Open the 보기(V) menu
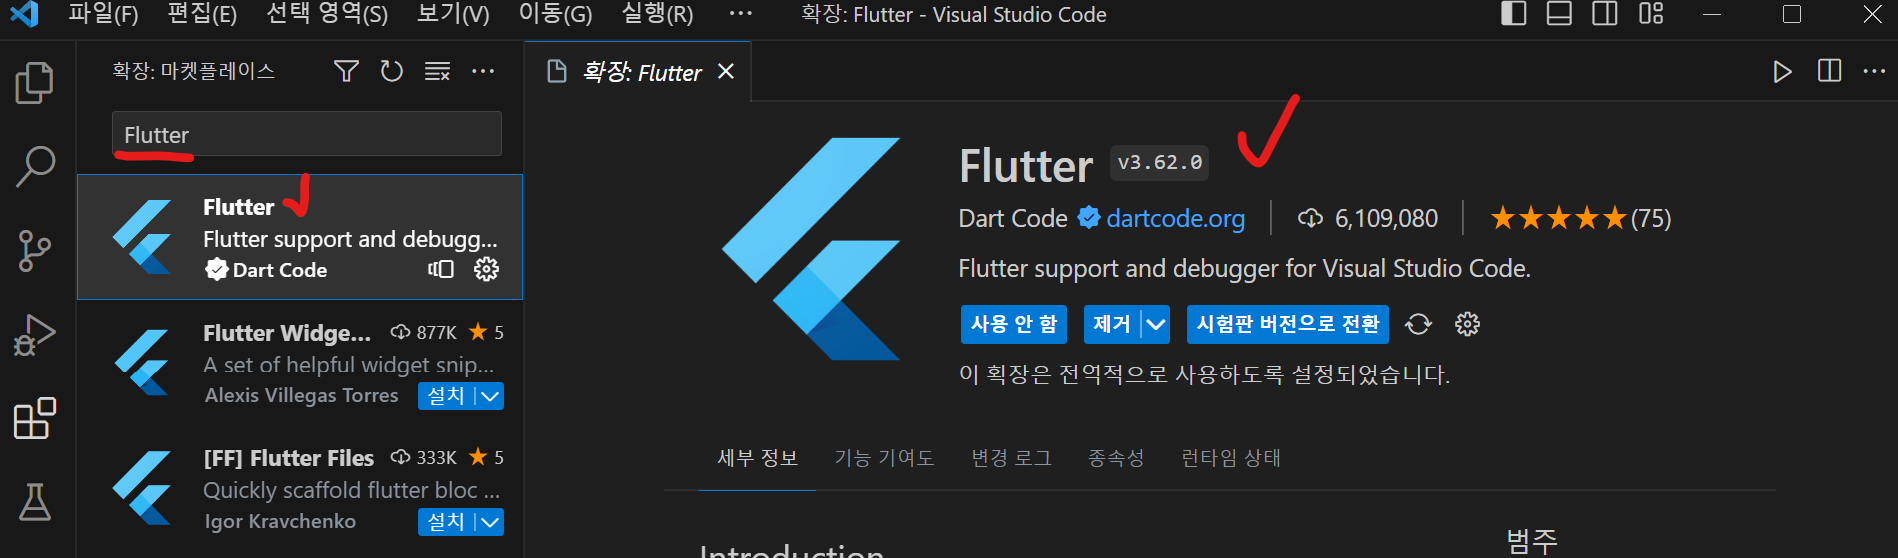1898x558 pixels. click(x=453, y=14)
